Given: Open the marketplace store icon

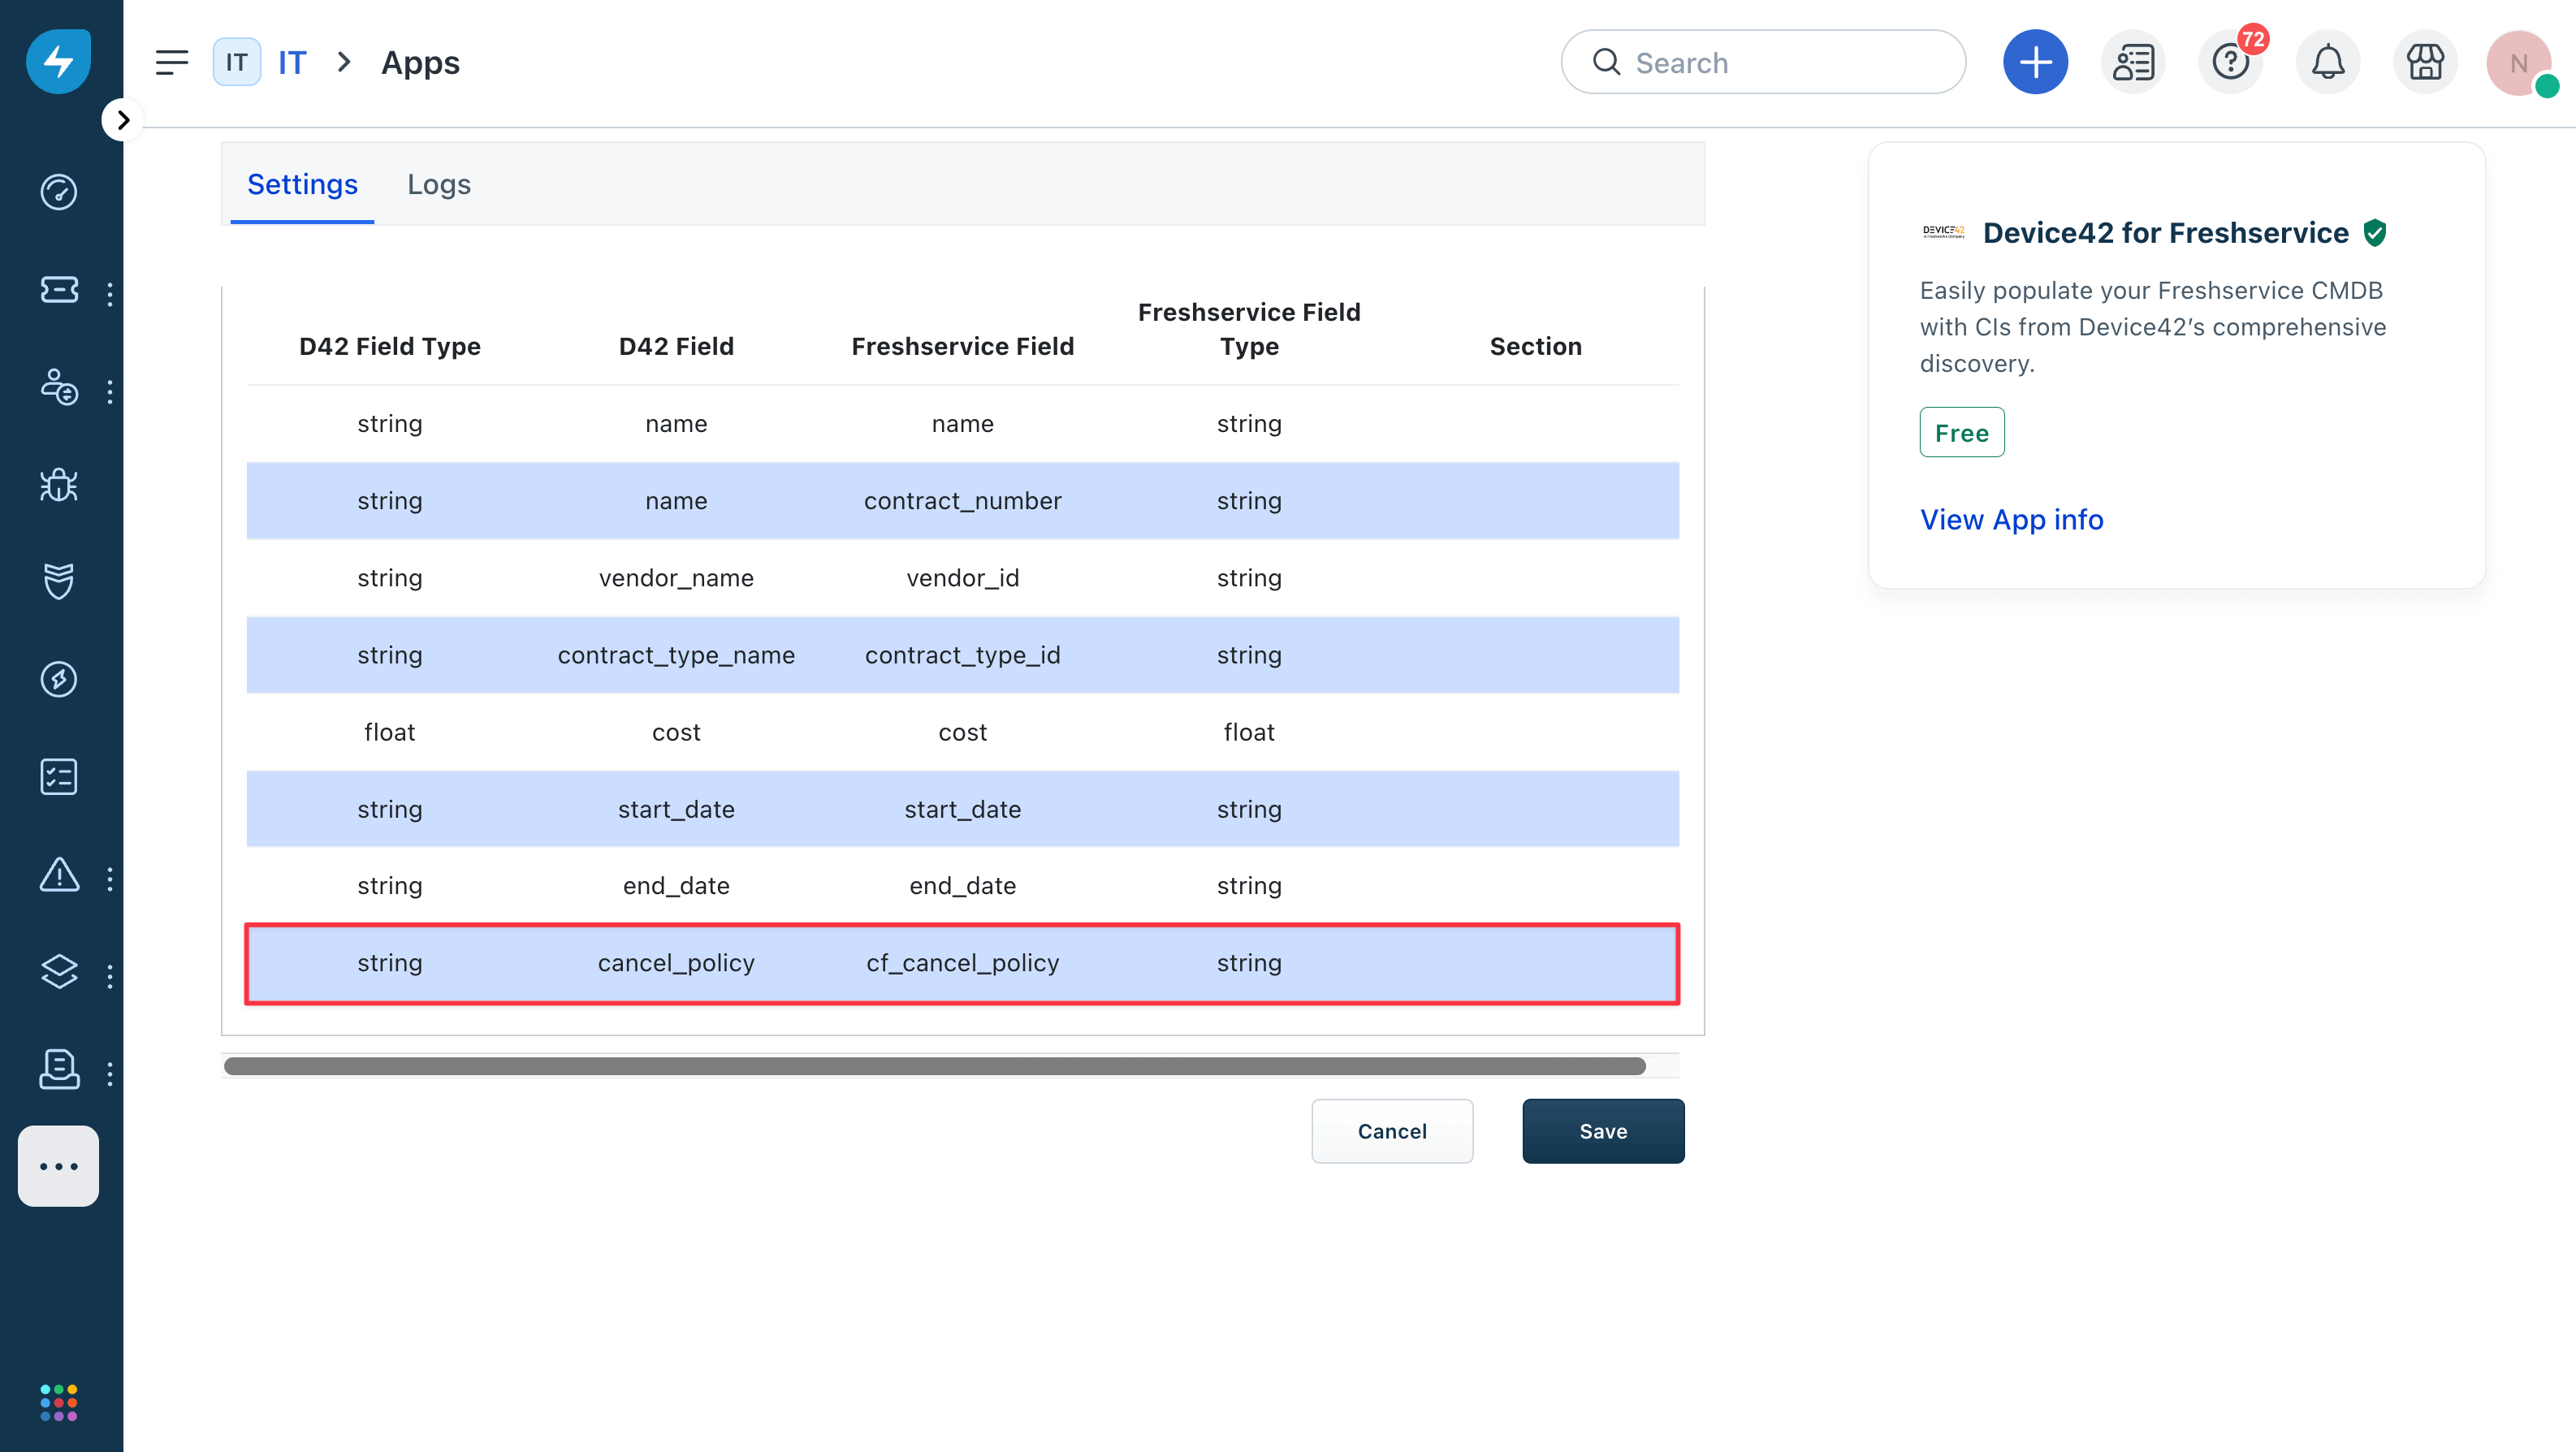Looking at the screenshot, I should pyautogui.click(x=2424, y=61).
